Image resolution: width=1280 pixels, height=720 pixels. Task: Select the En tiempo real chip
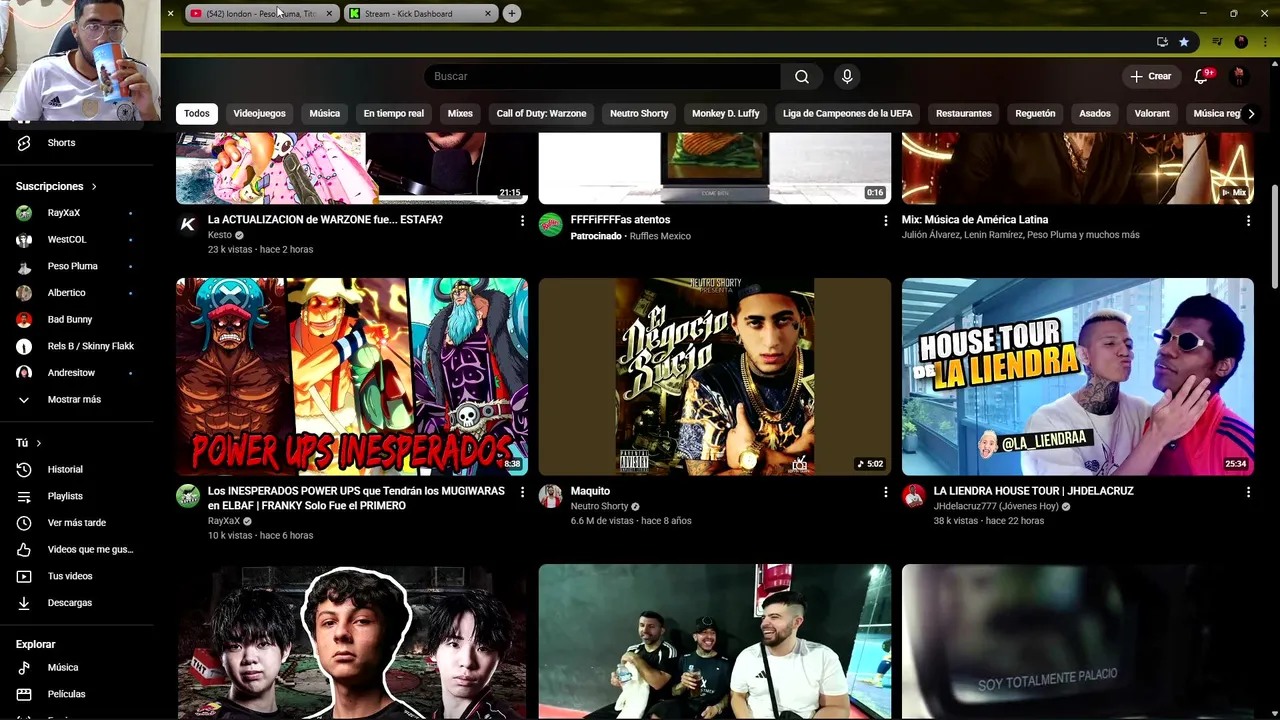pos(394,113)
